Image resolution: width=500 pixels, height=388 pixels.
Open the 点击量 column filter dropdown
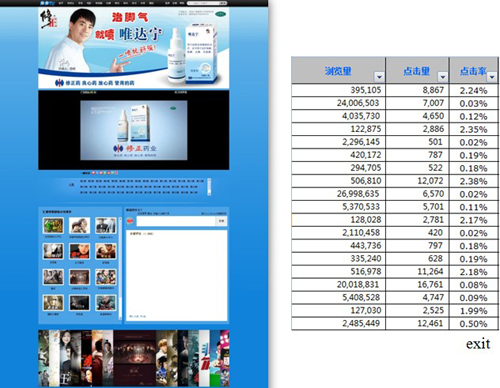click(x=442, y=77)
